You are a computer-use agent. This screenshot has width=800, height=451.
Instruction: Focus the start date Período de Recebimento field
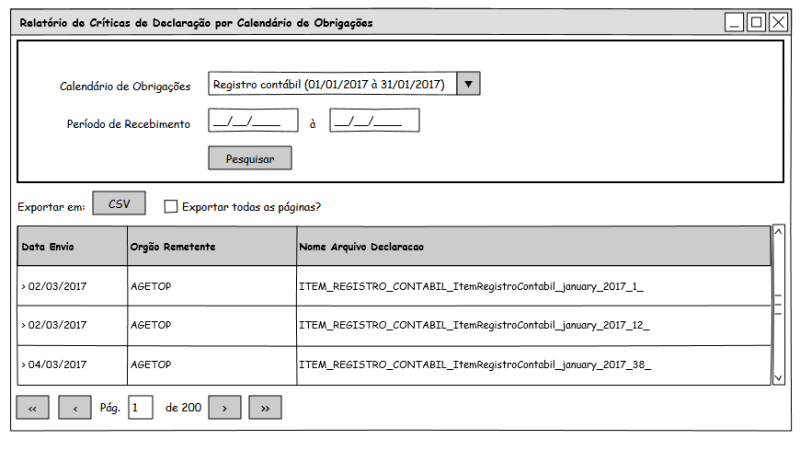253,121
